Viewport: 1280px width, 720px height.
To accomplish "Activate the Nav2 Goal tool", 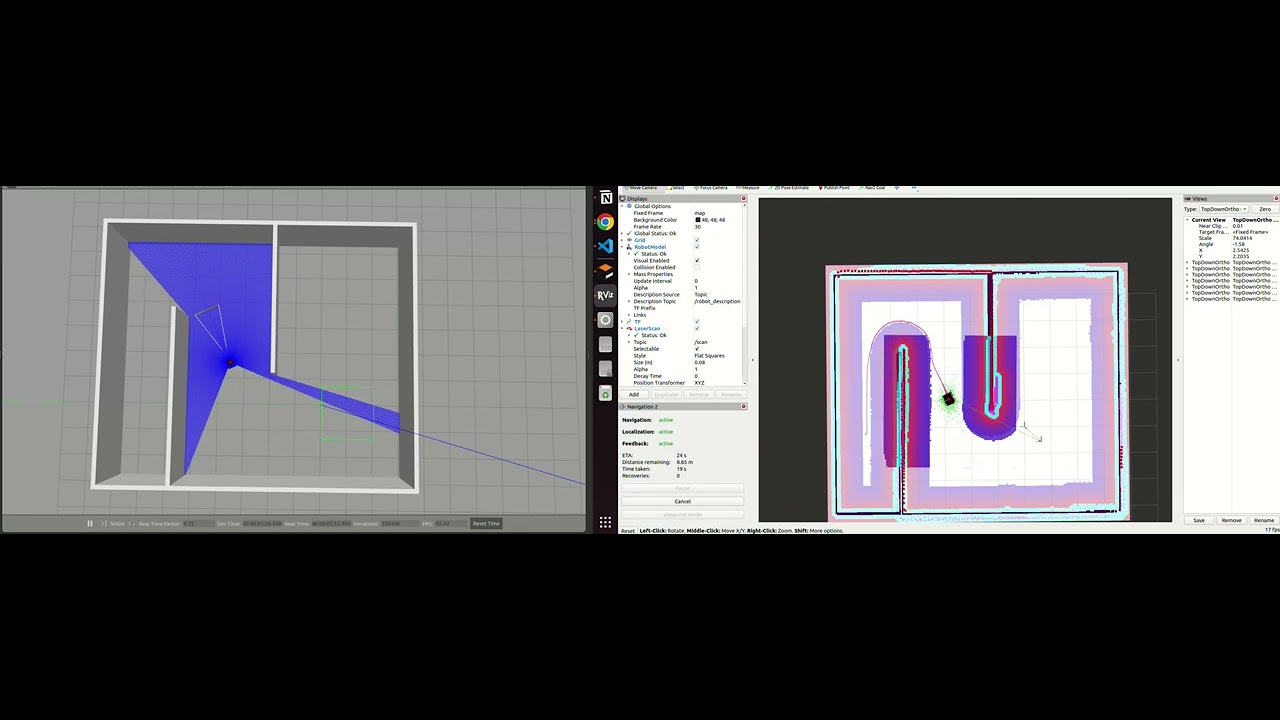I will coord(873,188).
